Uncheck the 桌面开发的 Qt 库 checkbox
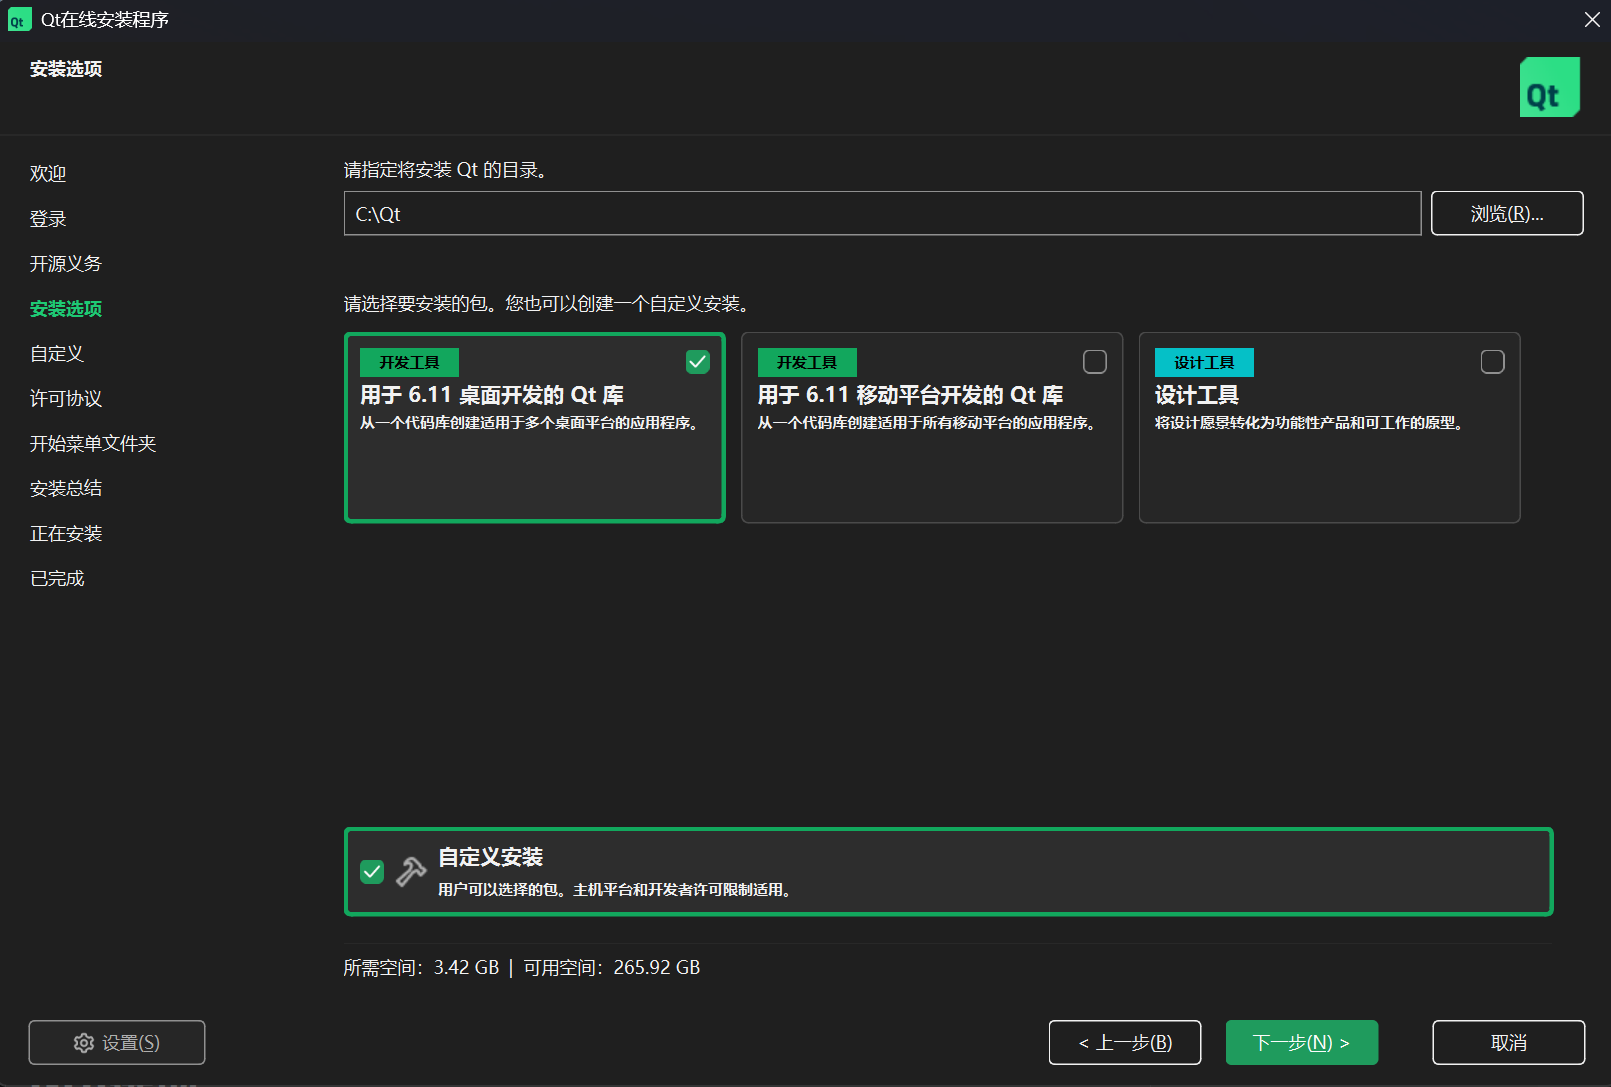The image size is (1611, 1087). (698, 362)
